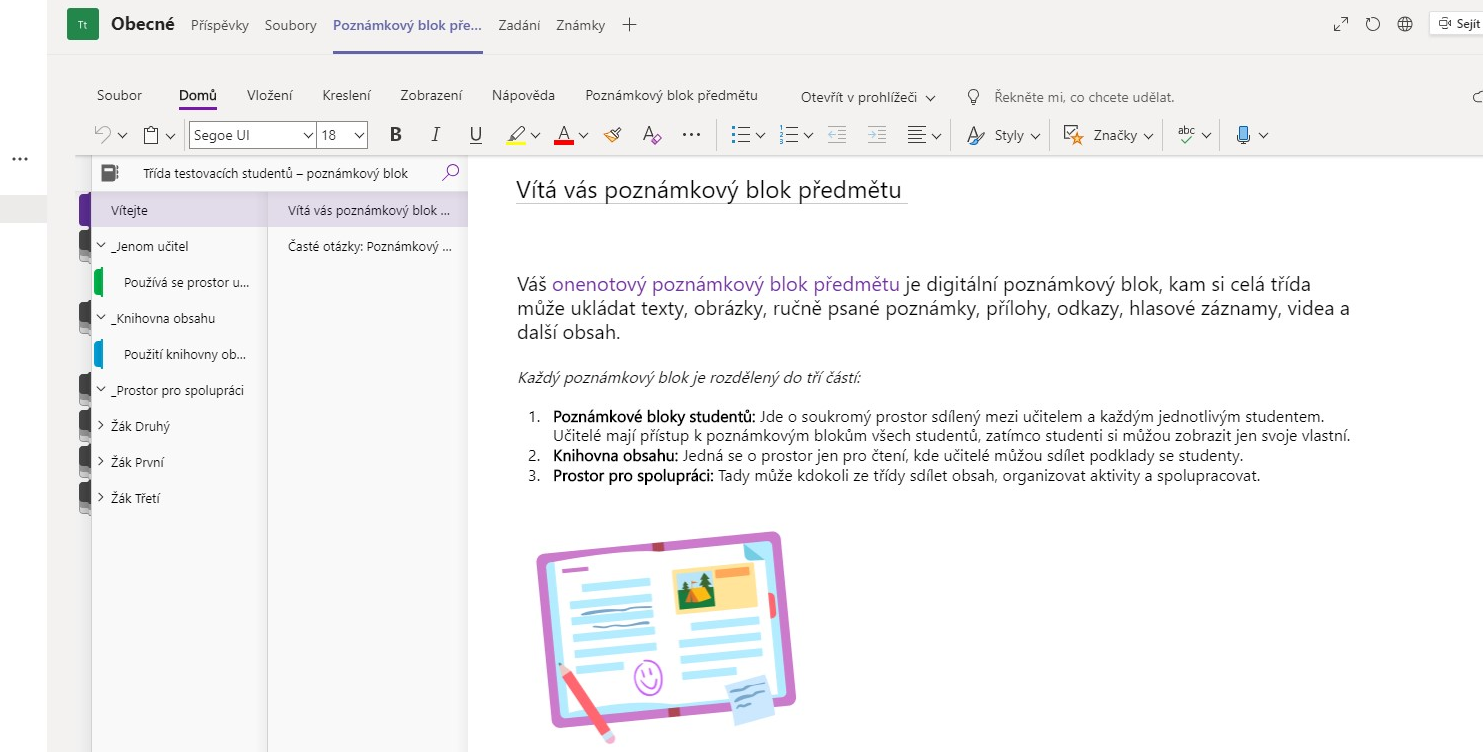The height and width of the screenshot is (752, 1483).
Task: Open the Segoe UI font name box
Action: click(x=252, y=135)
